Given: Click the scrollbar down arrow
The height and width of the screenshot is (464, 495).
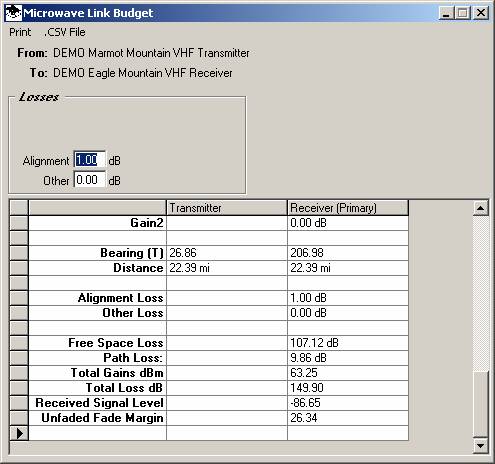Looking at the screenshot, I should [481, 445].
